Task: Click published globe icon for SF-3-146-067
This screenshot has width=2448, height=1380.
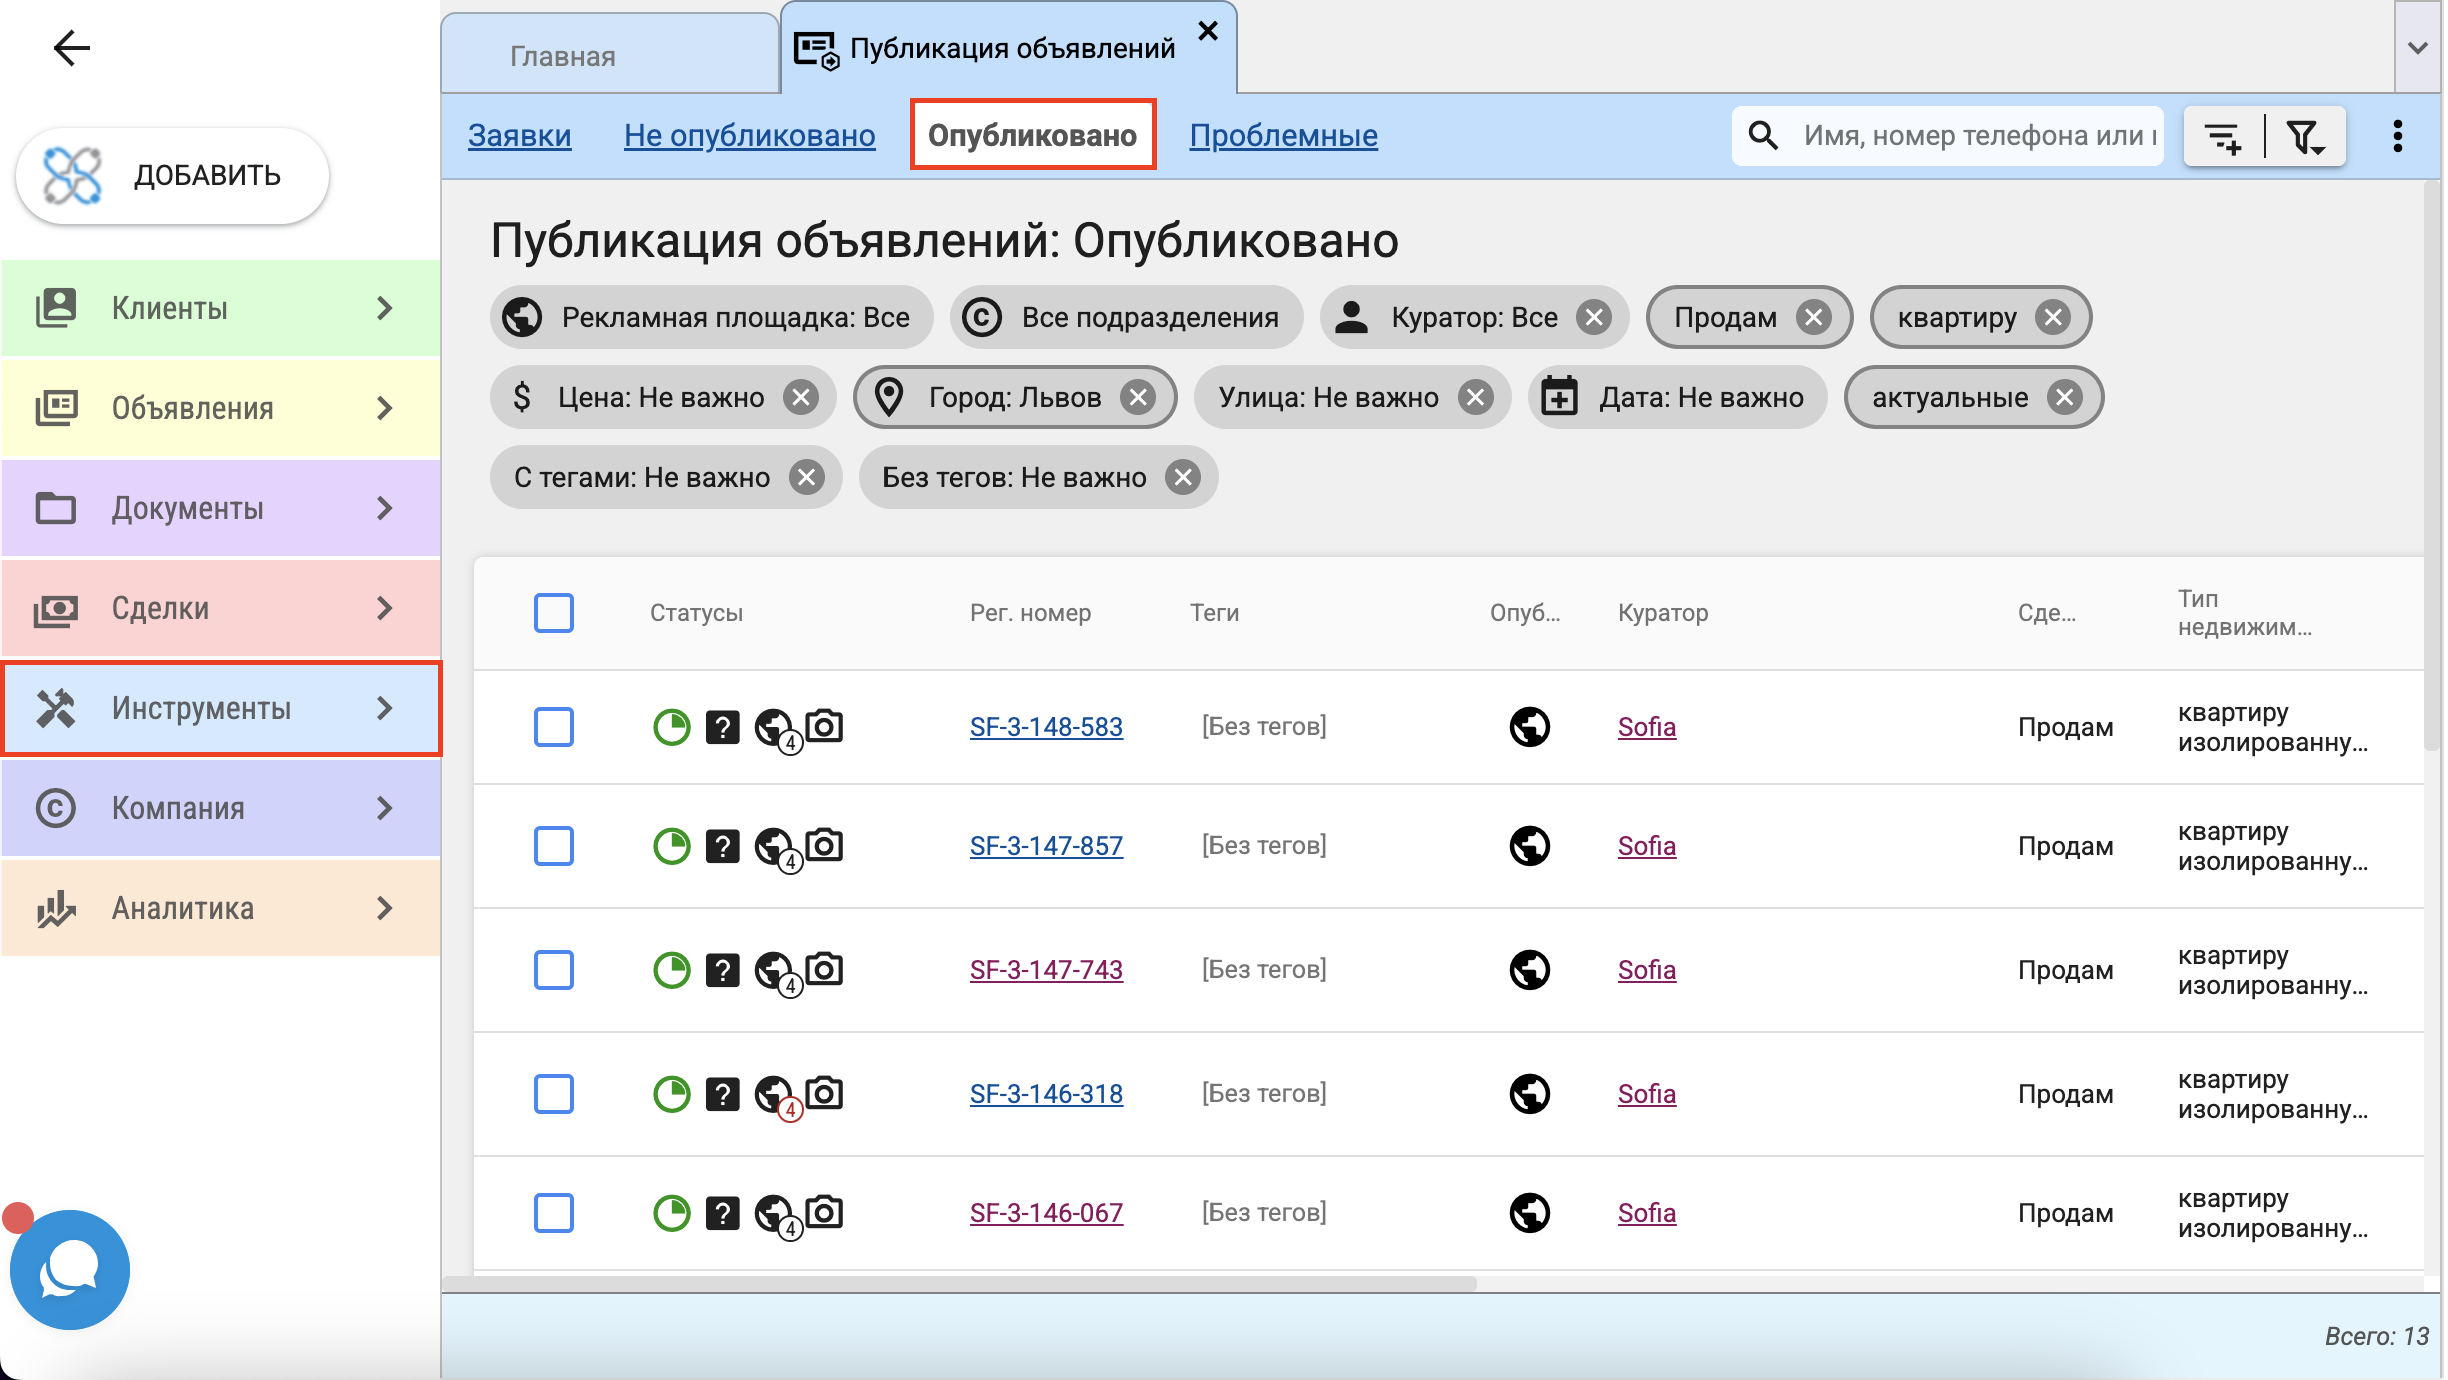Action: click(x=1529, y=1213)
